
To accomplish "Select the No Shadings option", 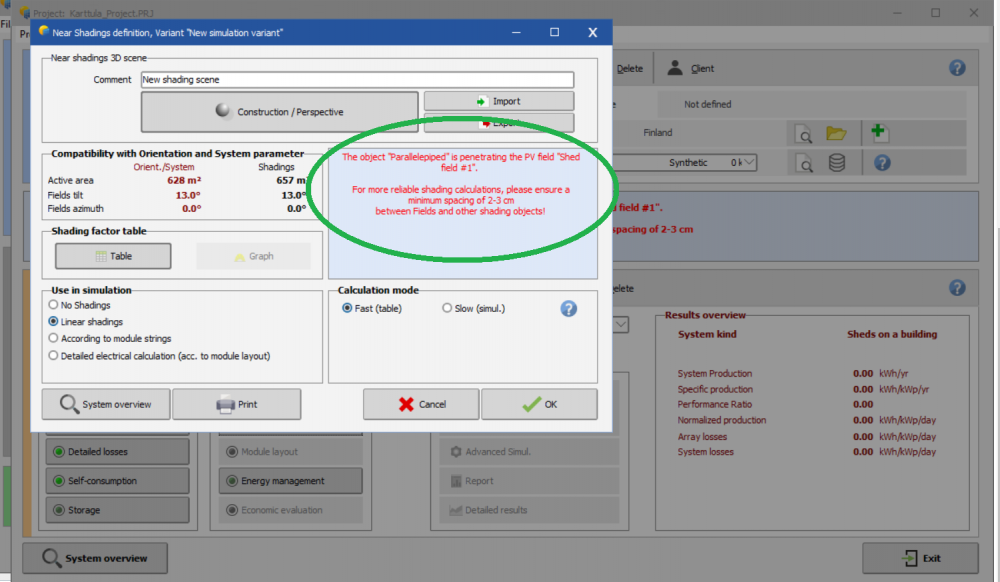I will pyautogui.click(x=54, y=305).
